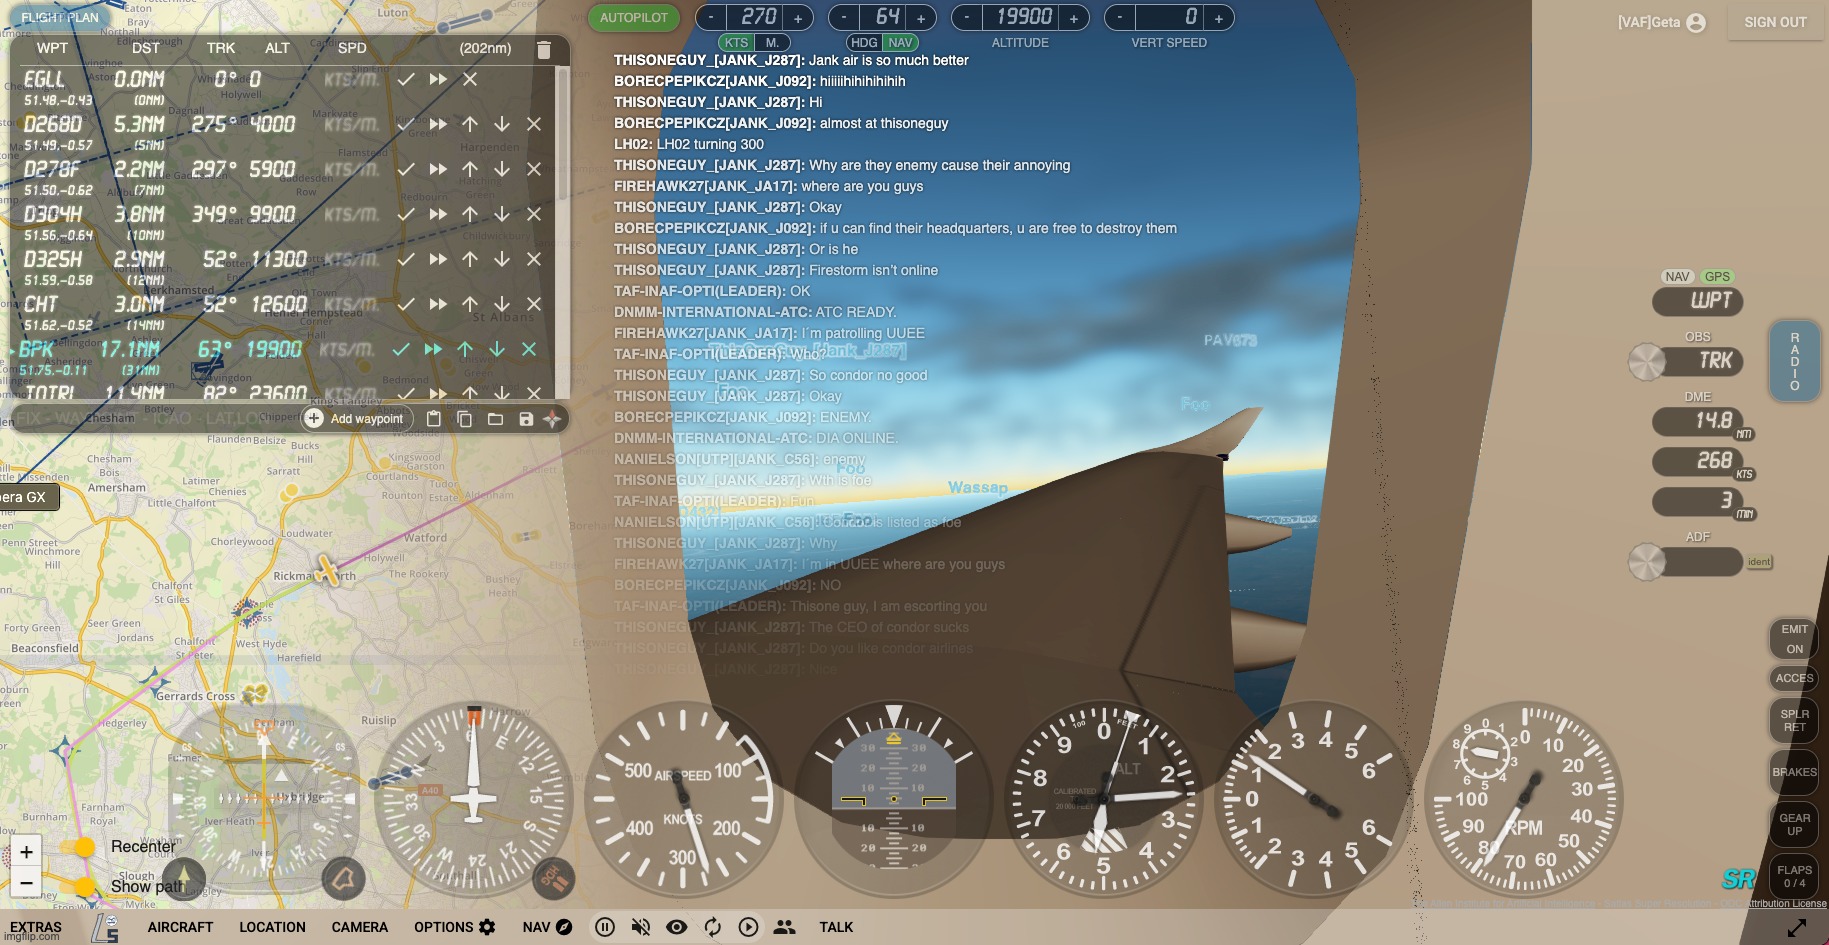1829x945 pixels.
Task: Reset the flight with circular arrows icon
Action: pyautogui.click(x=713, y=927)
